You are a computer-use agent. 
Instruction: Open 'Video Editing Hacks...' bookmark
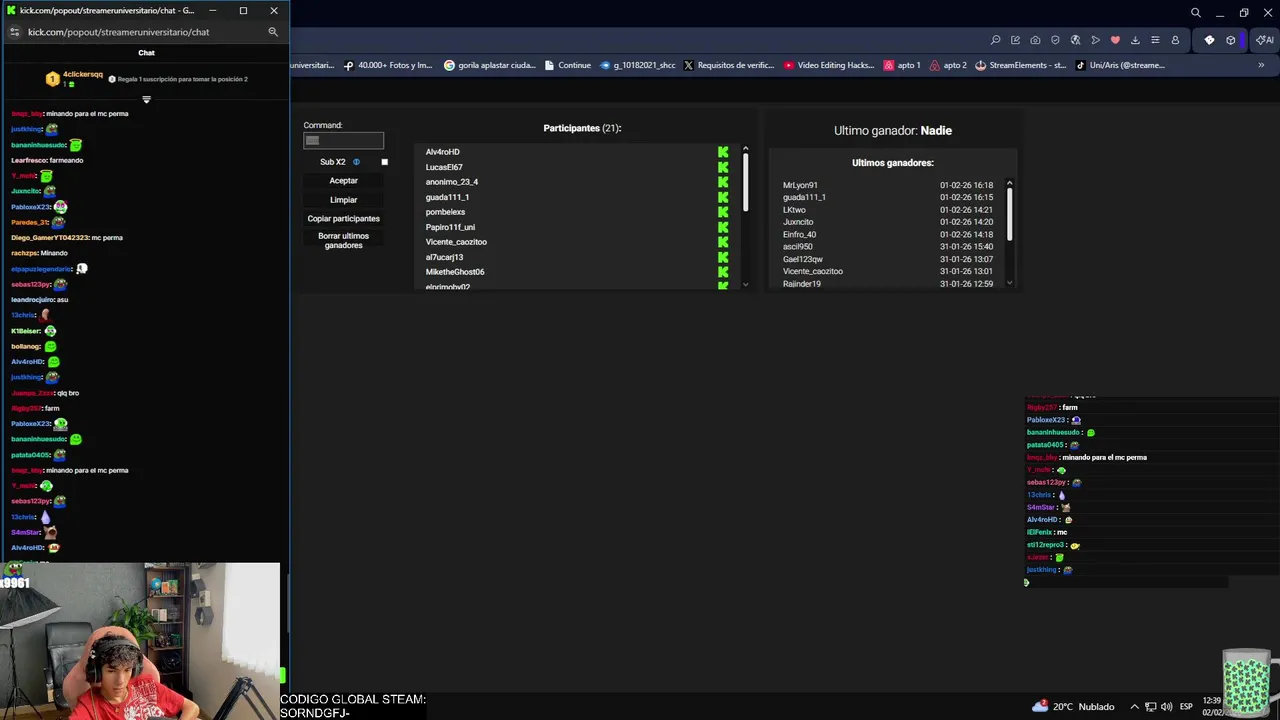coord(830,65)
